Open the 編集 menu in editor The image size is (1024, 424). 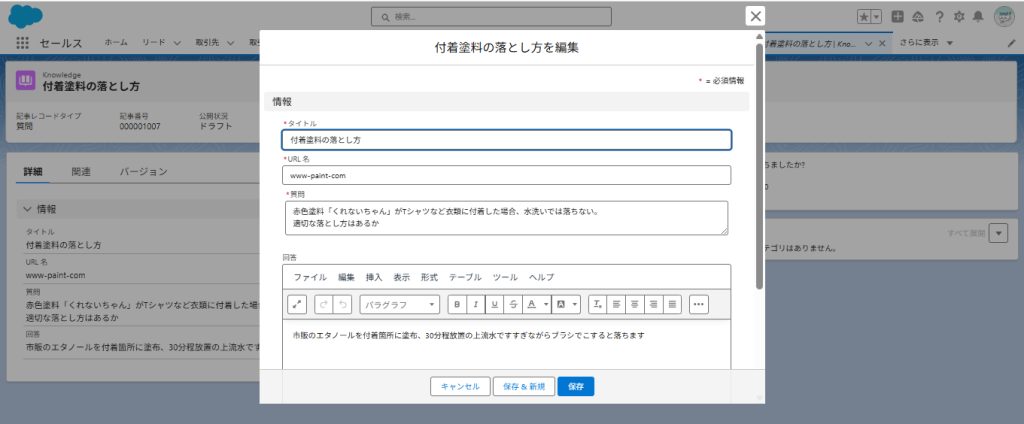pyautogui.click(x=346, y=277)
